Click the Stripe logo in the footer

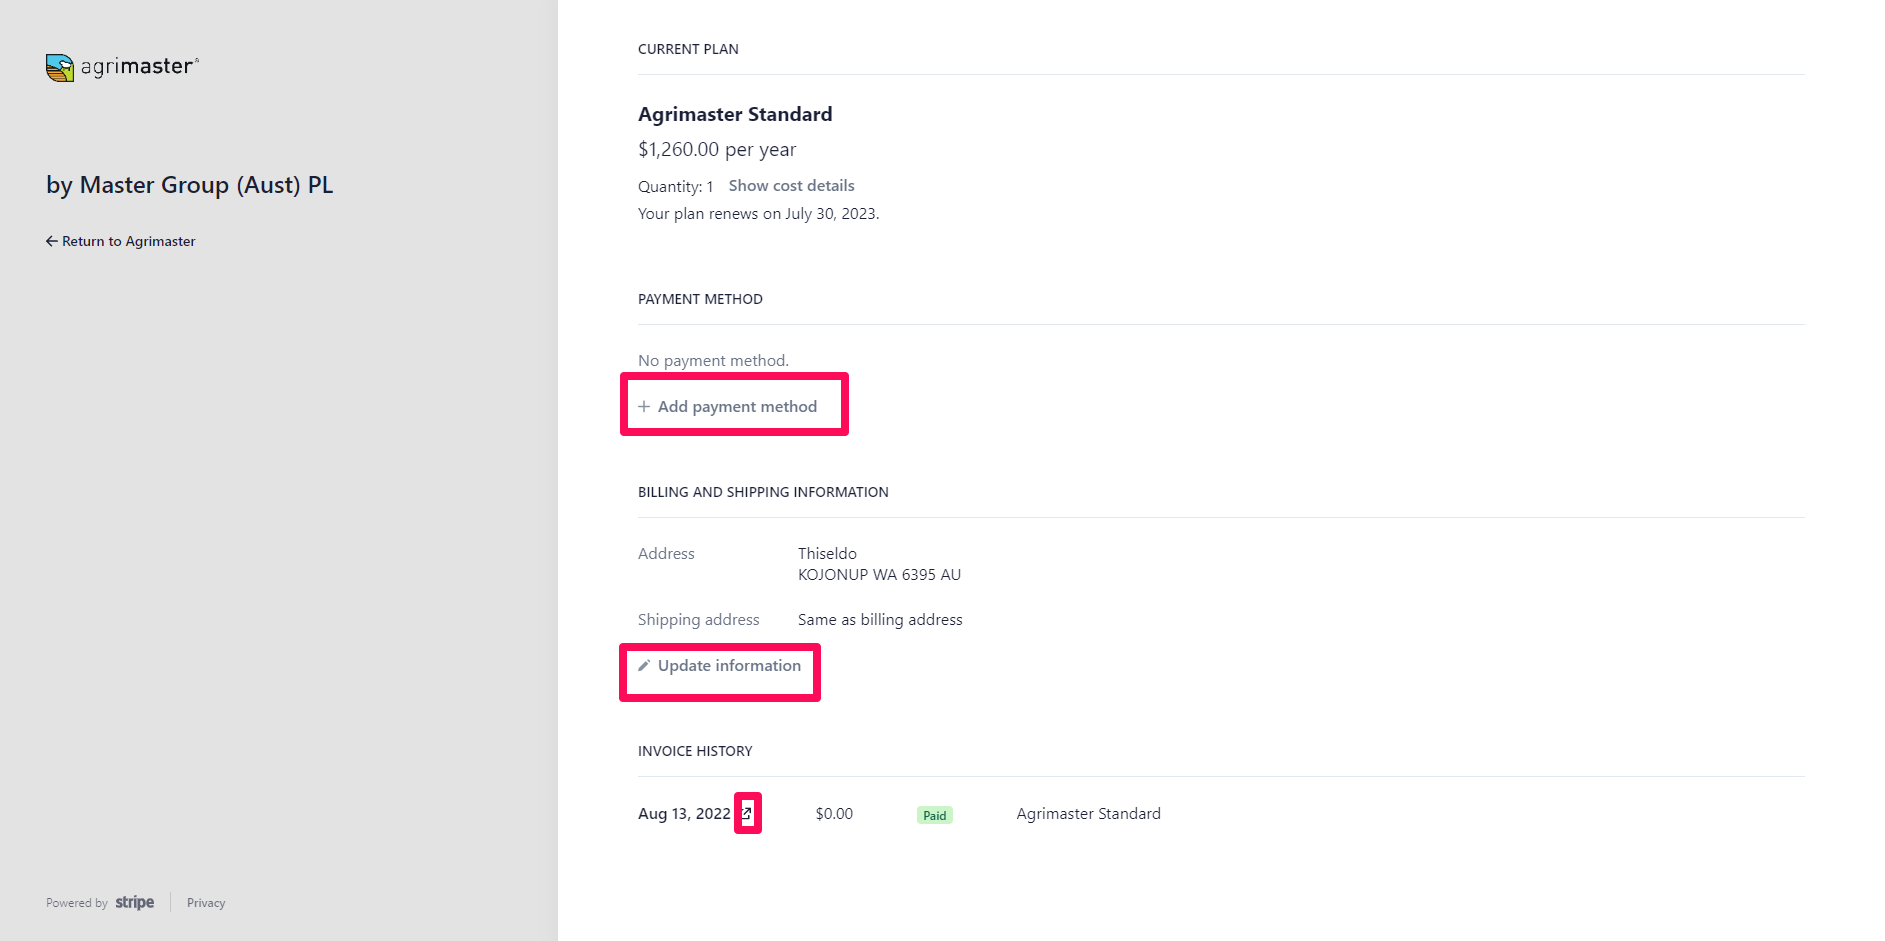[x=135, y=903]
